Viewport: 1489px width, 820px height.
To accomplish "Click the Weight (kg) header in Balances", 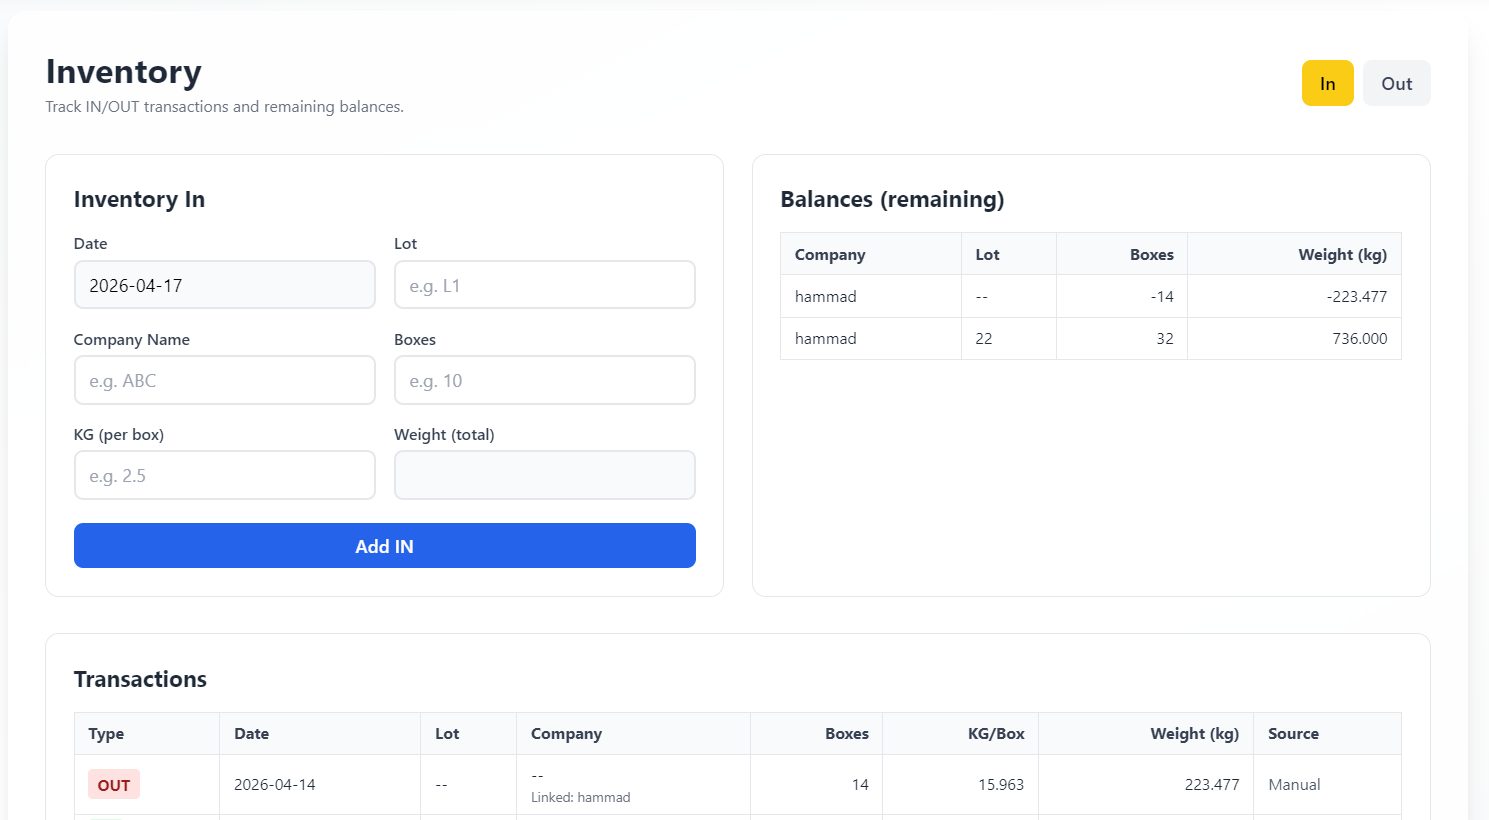I will coord(1294,254).
